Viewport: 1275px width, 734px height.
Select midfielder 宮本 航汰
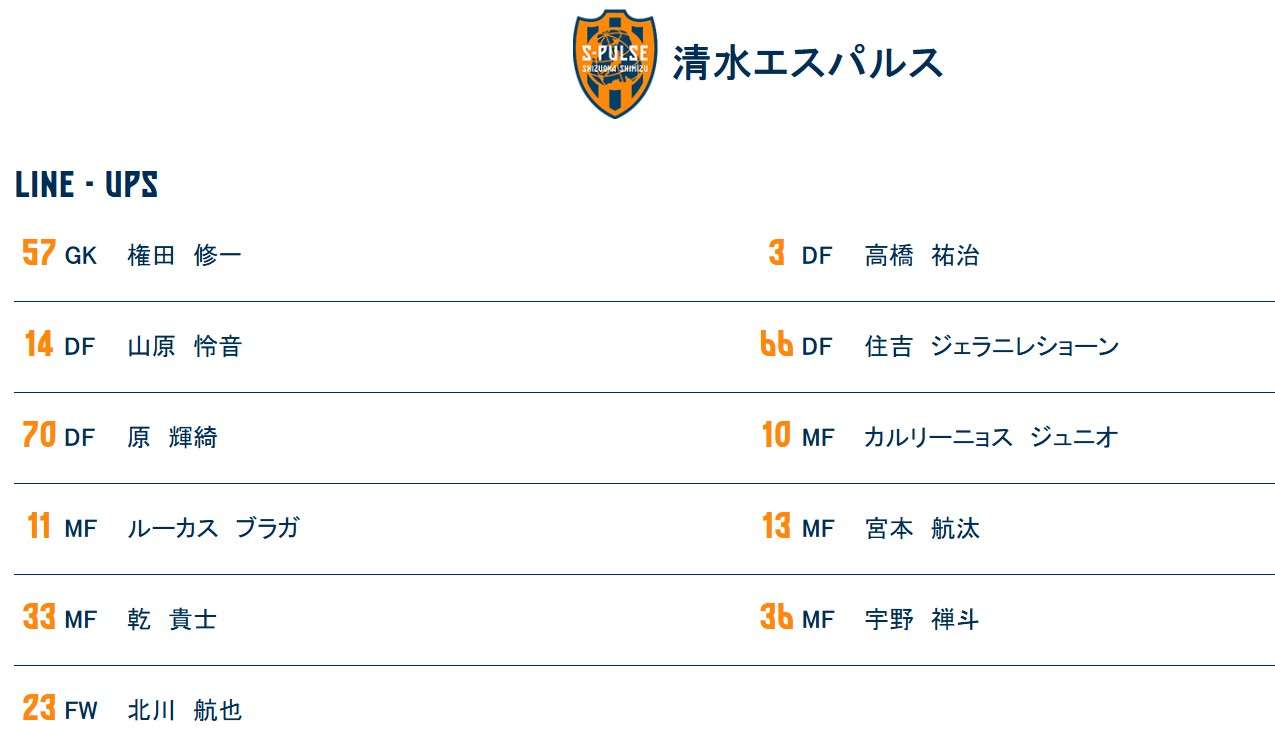922,528
